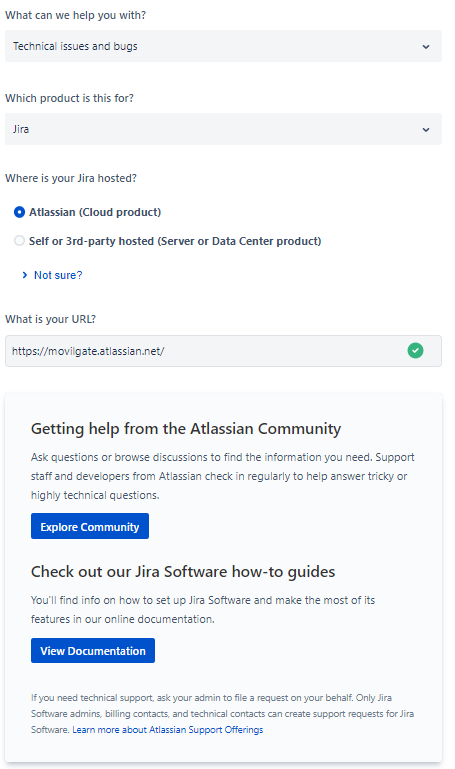Open 'Learn more about Atlassian Support Offerings' link

(168, 730)
